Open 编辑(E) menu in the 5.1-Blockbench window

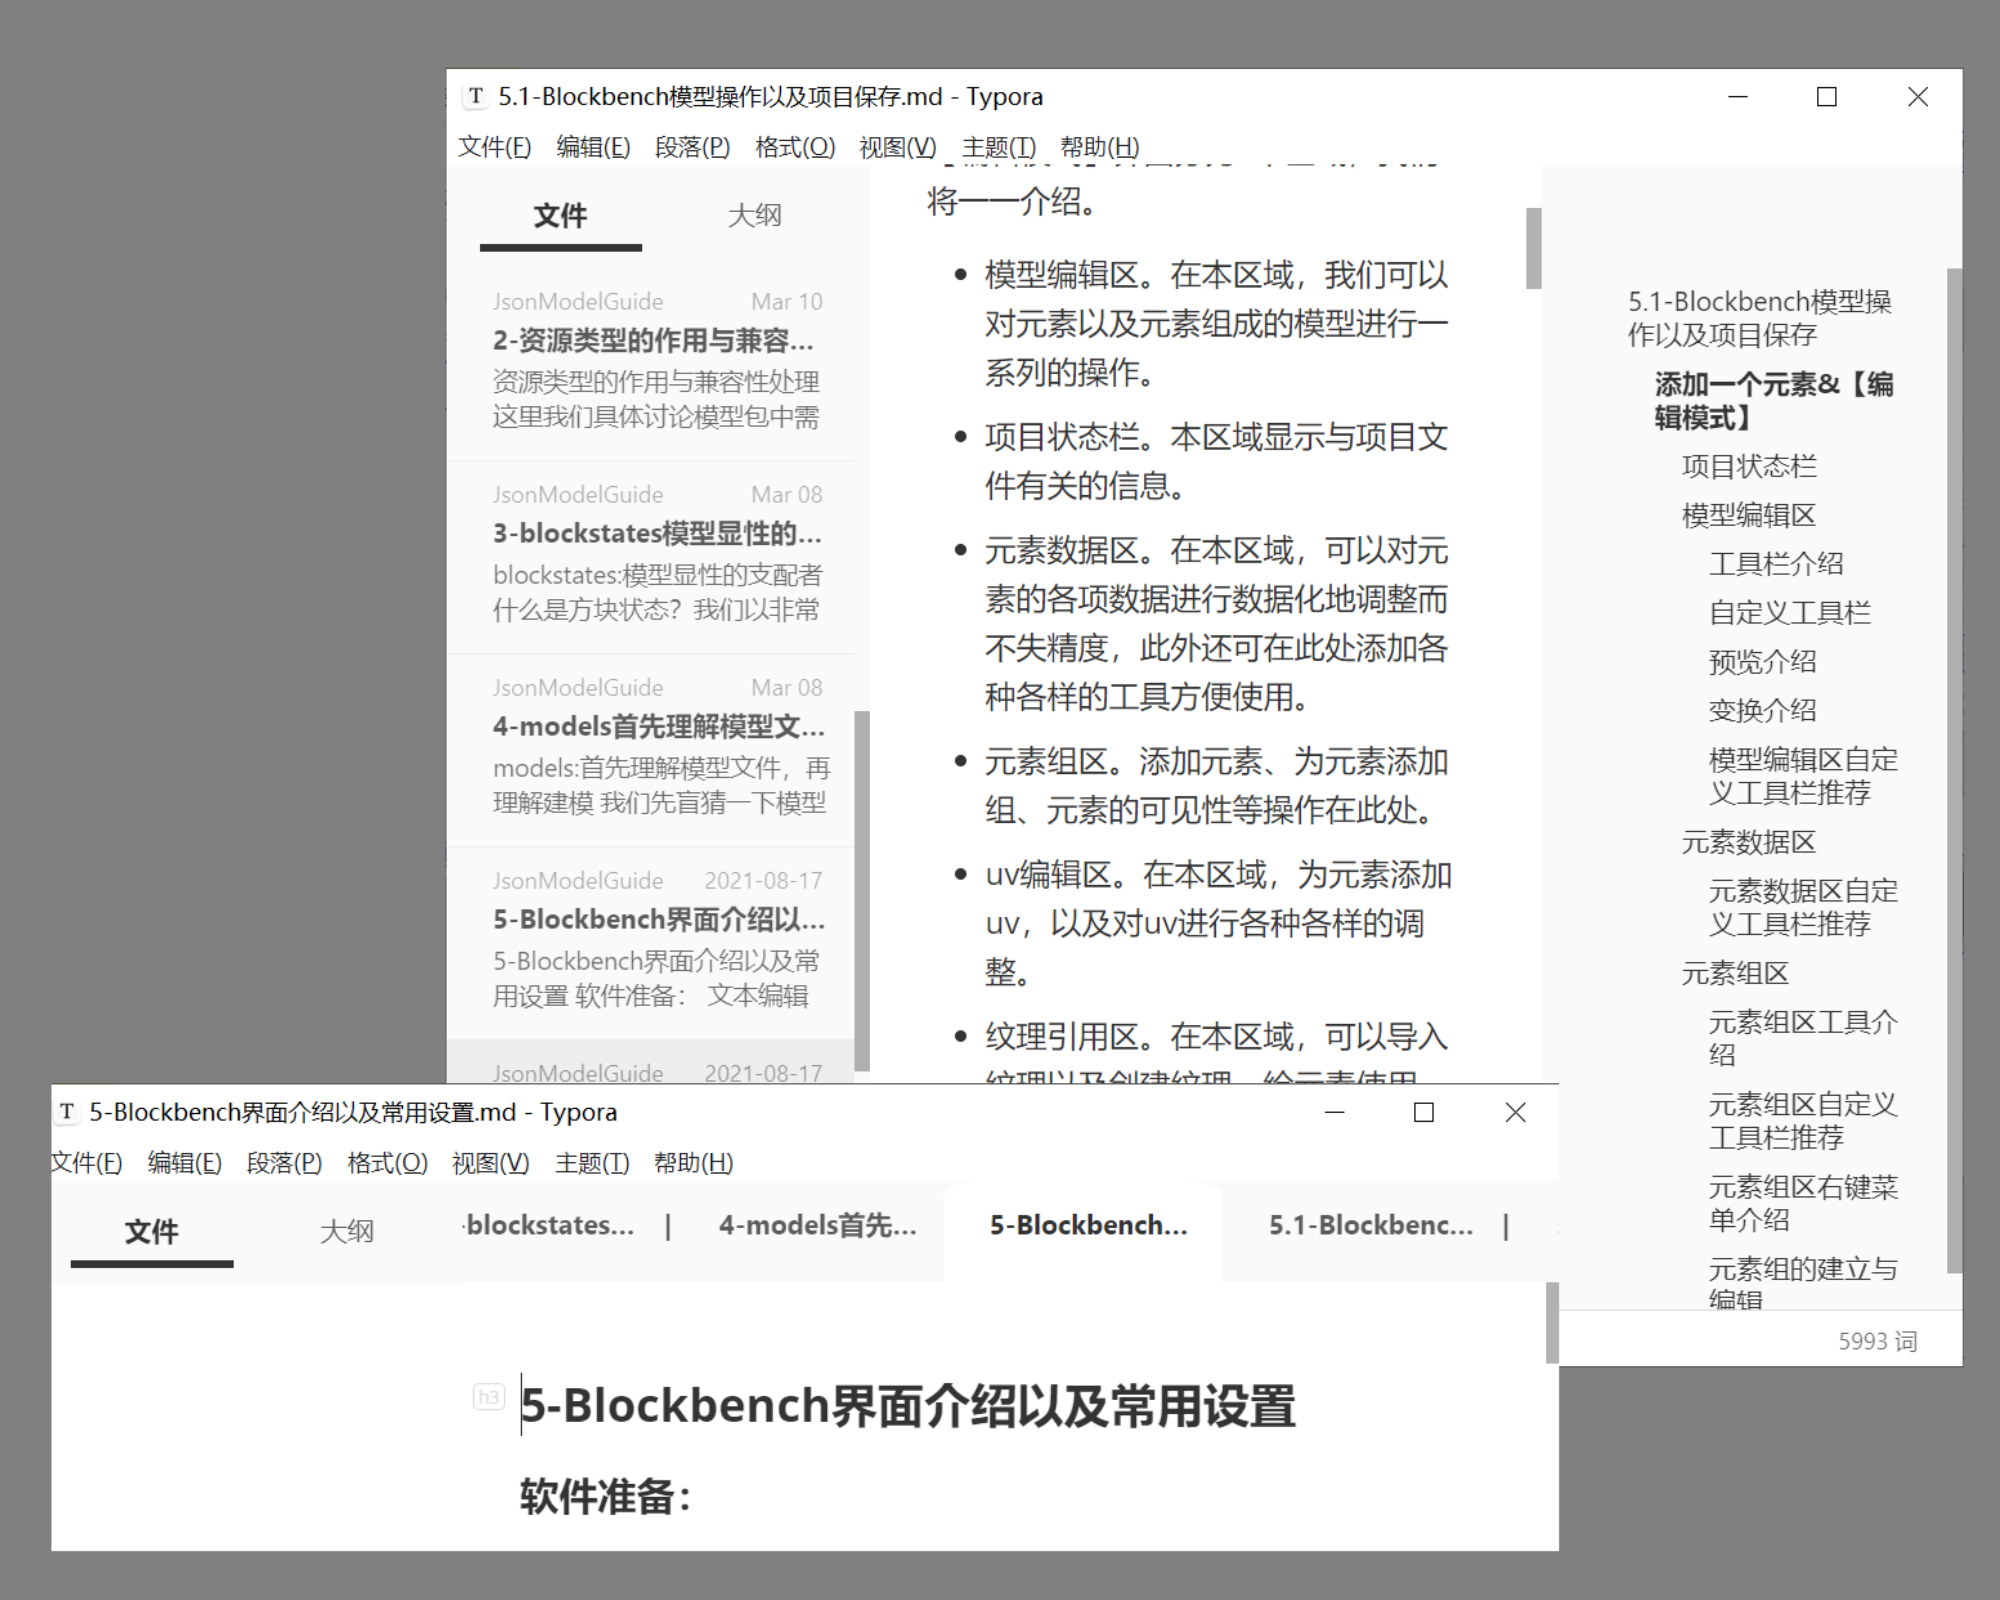(x=593, y=147)
